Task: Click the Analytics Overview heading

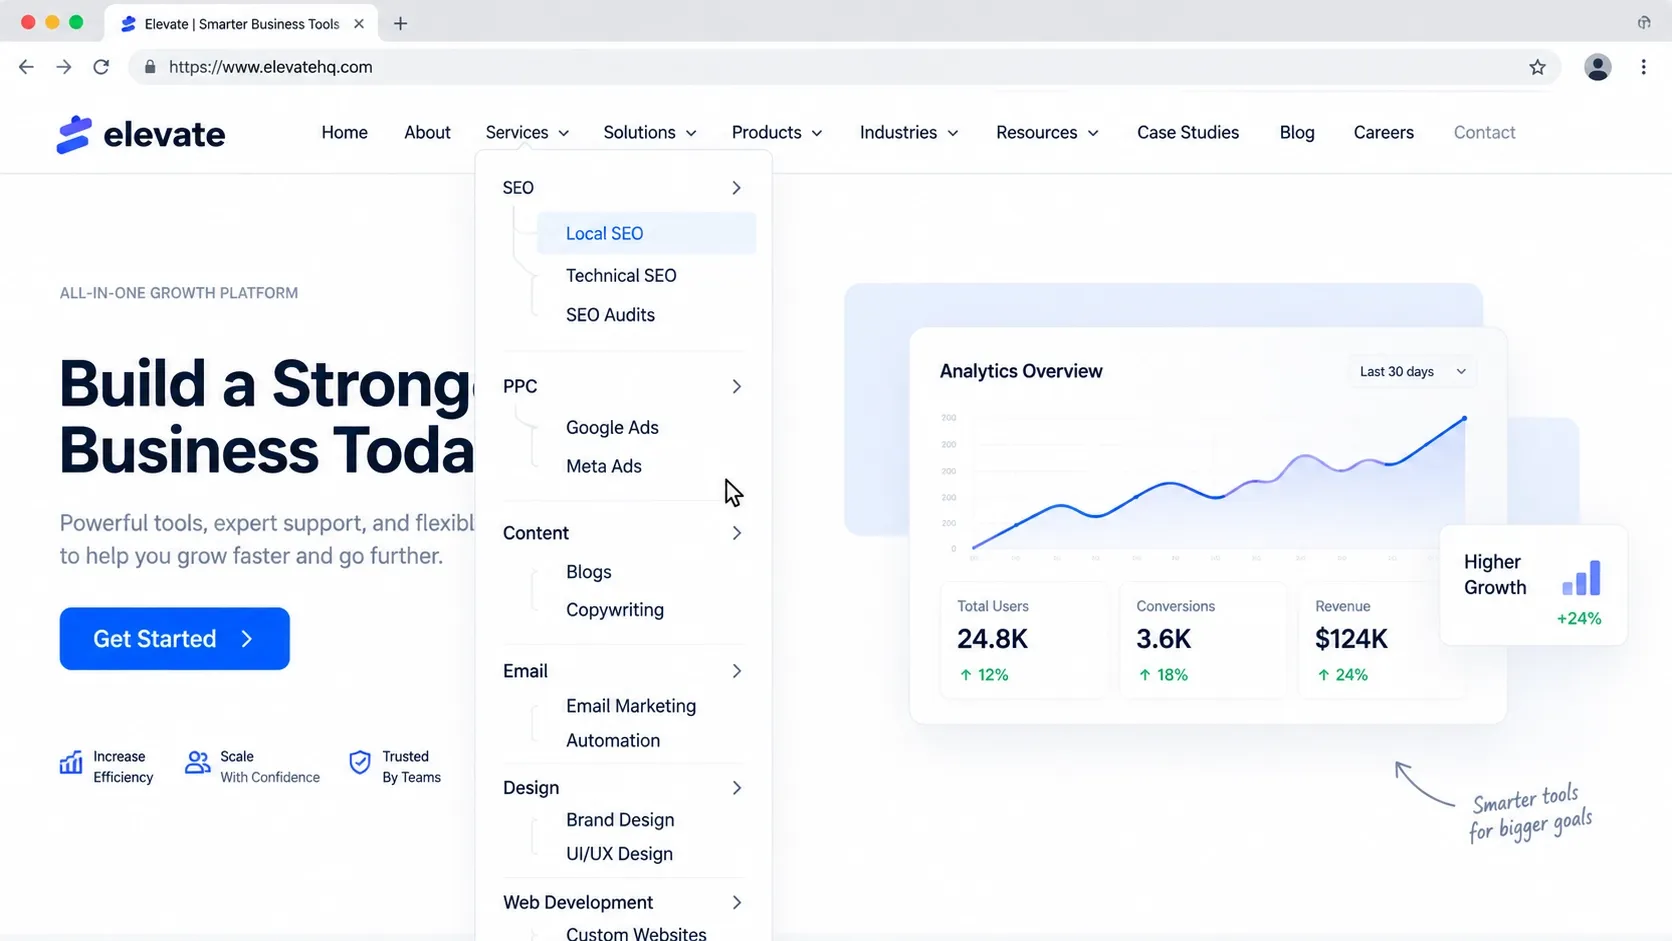Action: pyautogui.click(x=1020, y=371)
